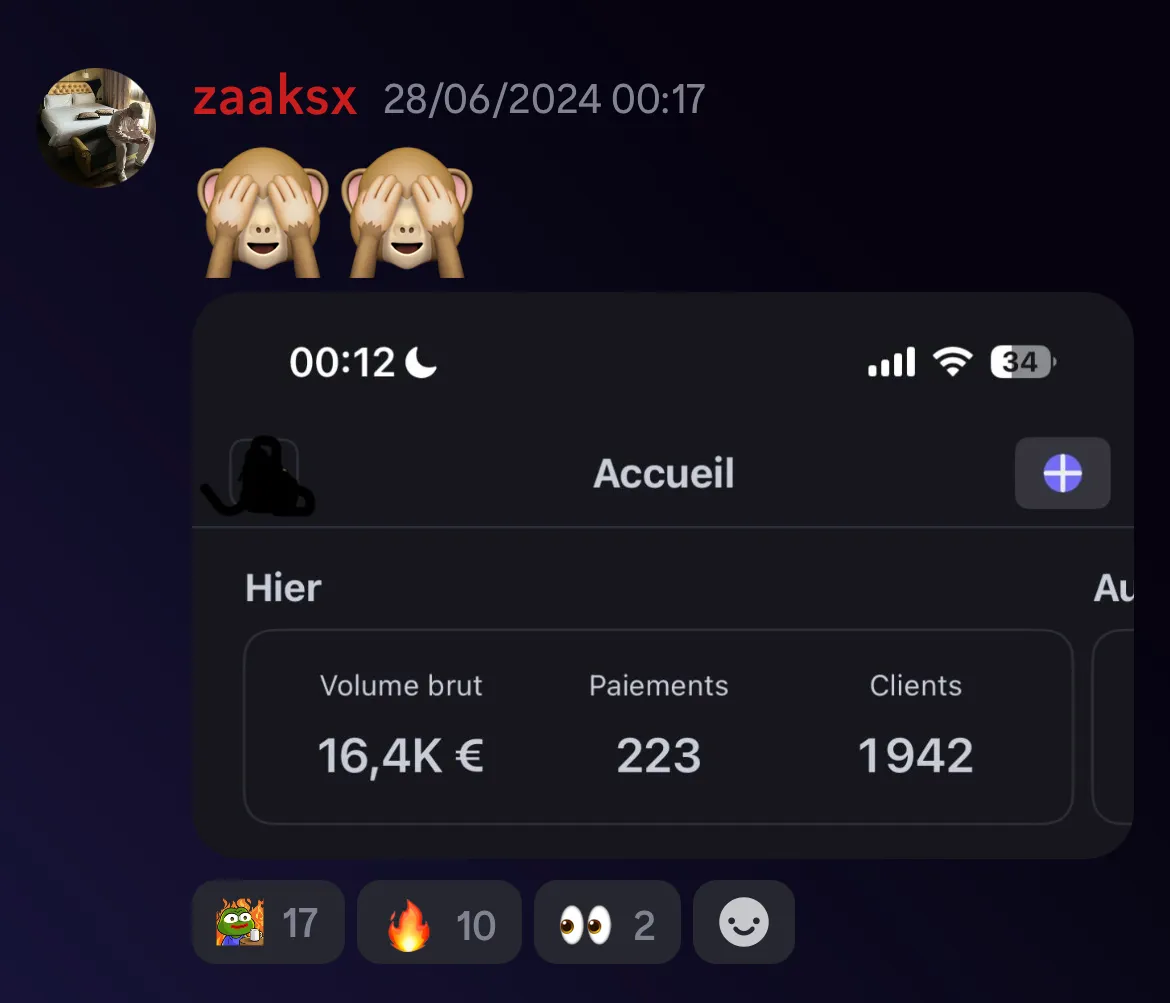Toggle the fire emoji reaction with 10
The width and height of the screenshot is (1170, 1003).
point(439,922)
